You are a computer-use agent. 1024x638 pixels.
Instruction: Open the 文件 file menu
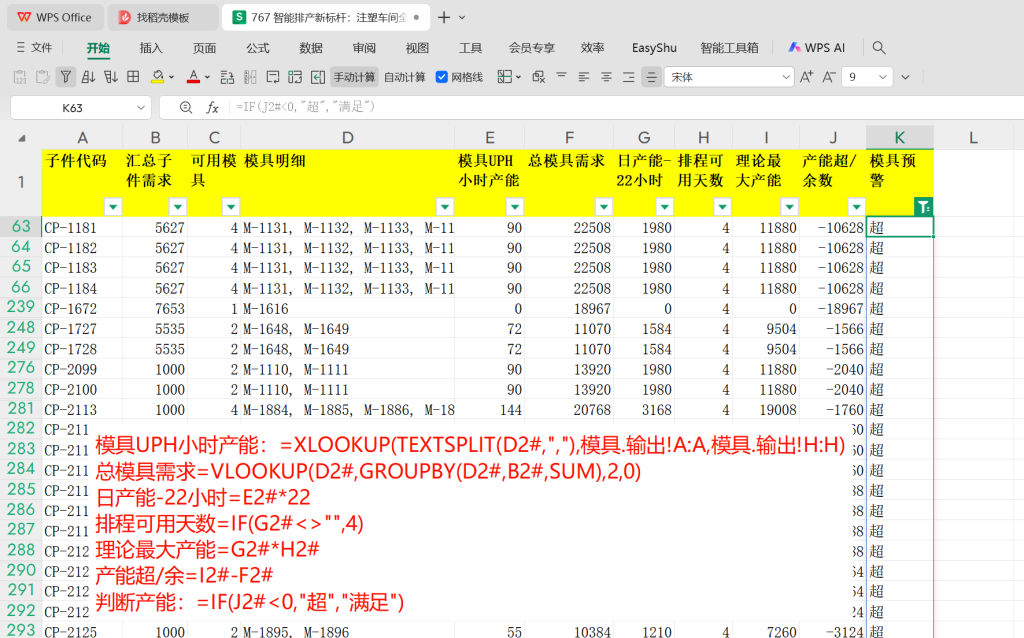pyautogui.click(x=34, y=47)
